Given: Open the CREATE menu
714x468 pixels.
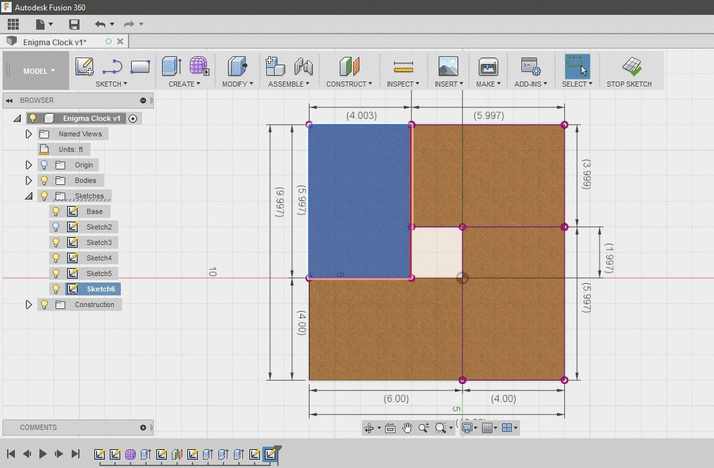Looking at the screenshot, I should point(184,84).
